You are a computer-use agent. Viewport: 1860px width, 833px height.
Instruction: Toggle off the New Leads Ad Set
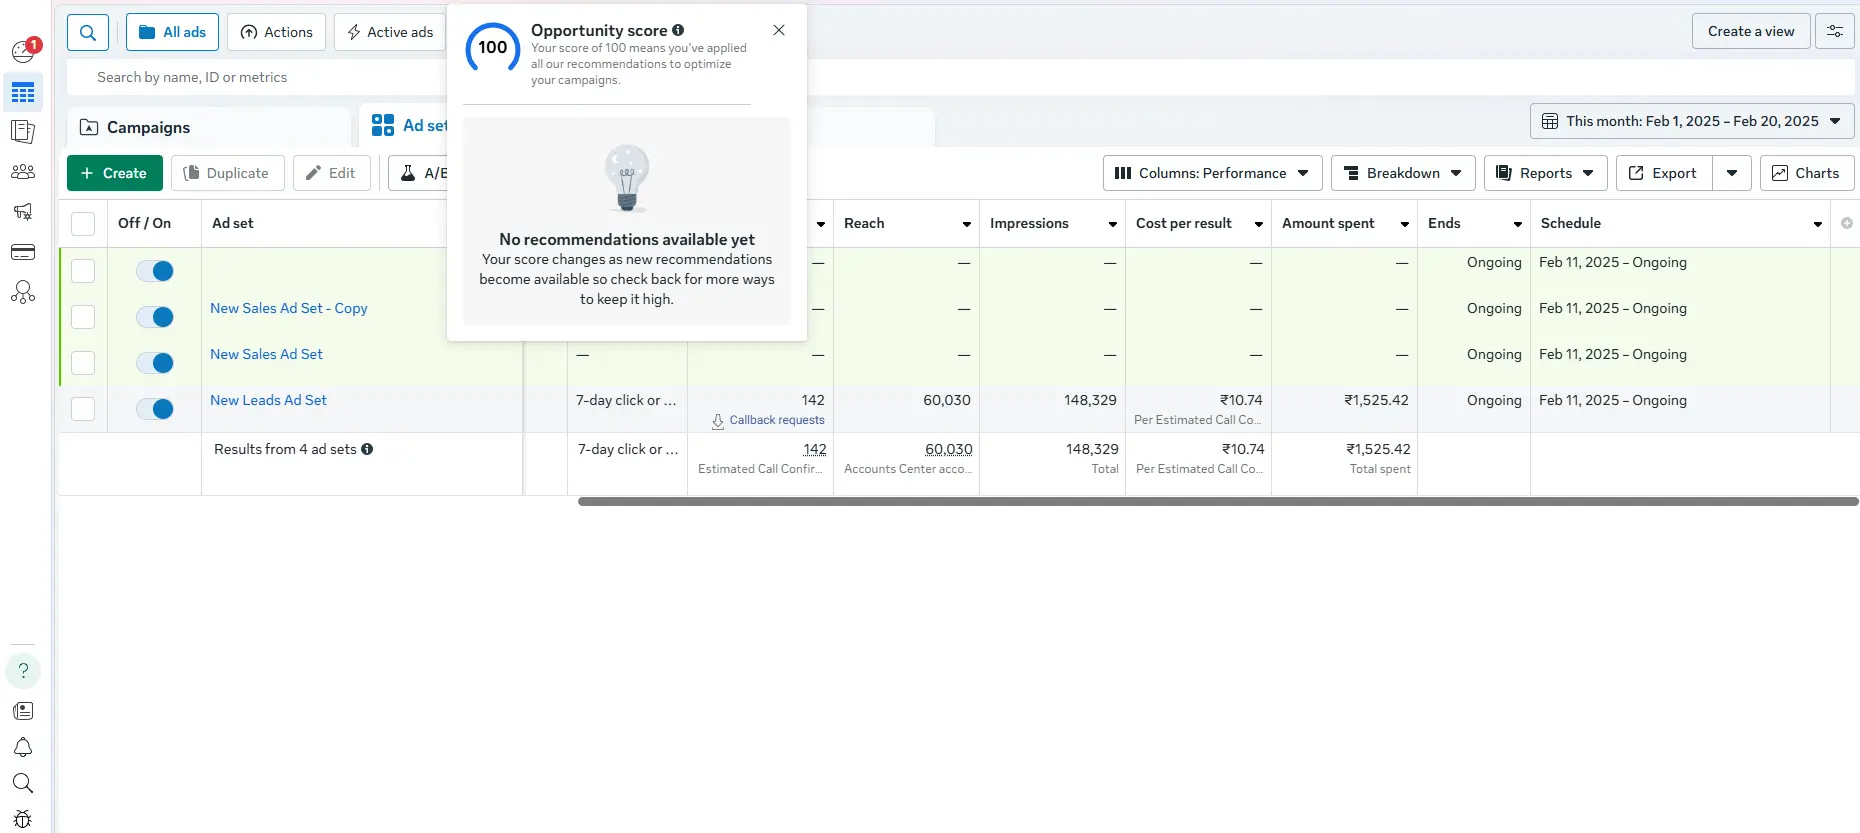pos(155,409)
